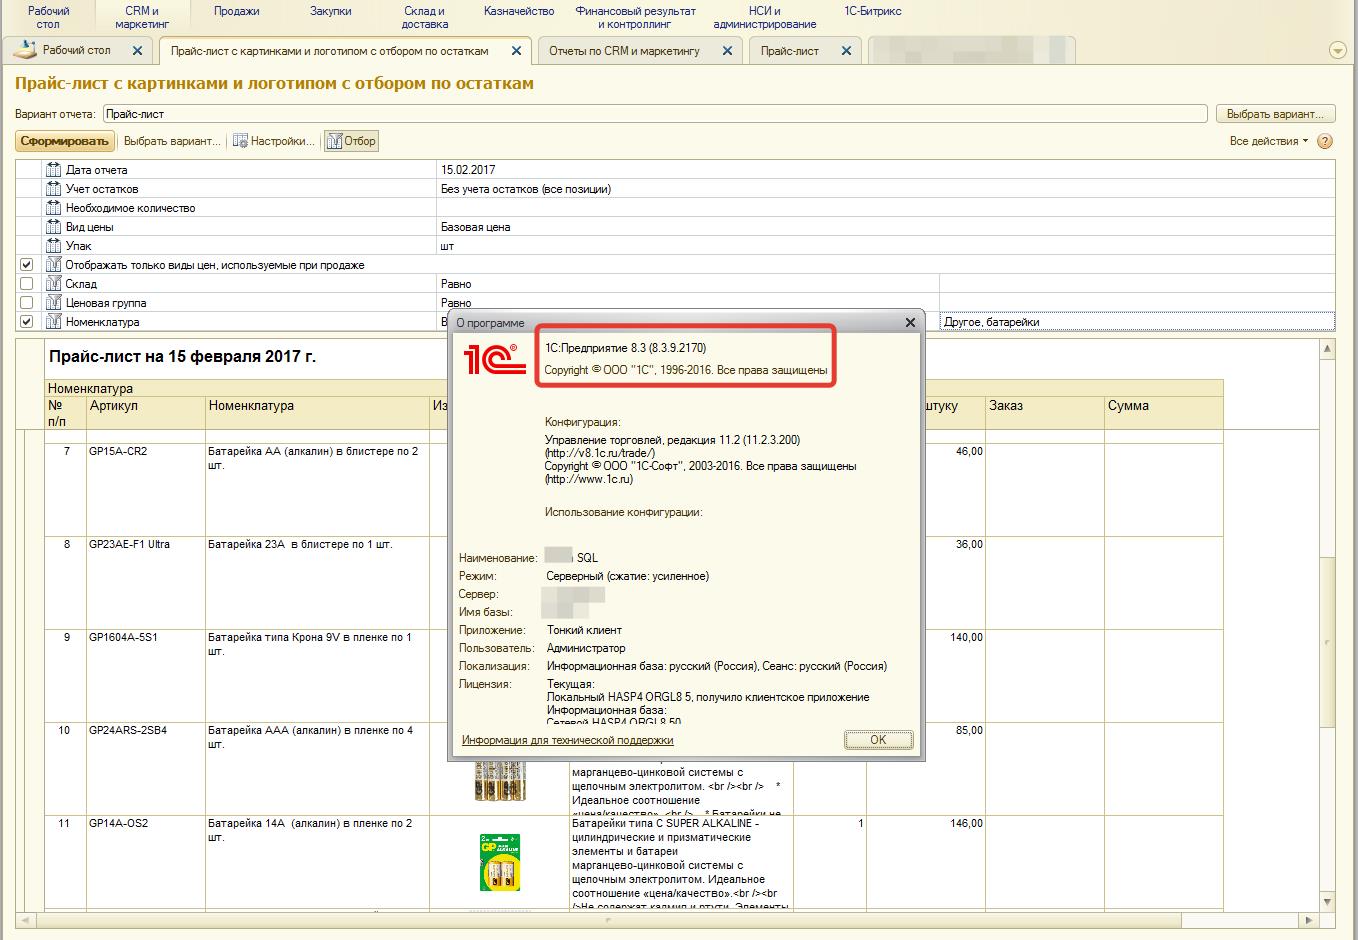Image resolution: width=1358 pixels, height=940 pixels.
Task: Click the filter icon beside Склад
Action: (54, 284)
